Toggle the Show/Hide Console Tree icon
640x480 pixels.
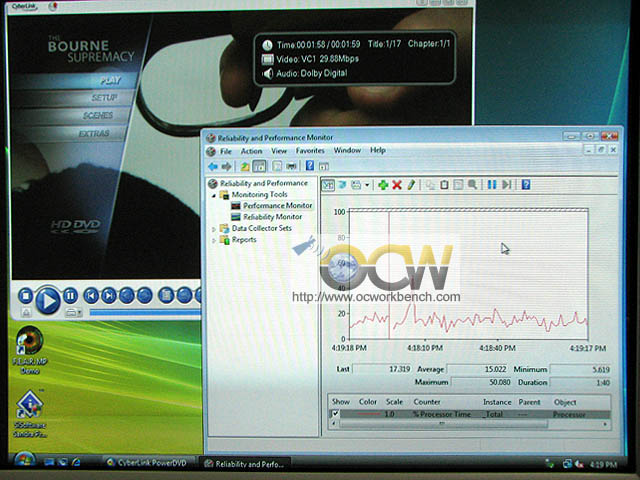click(259, 166)
